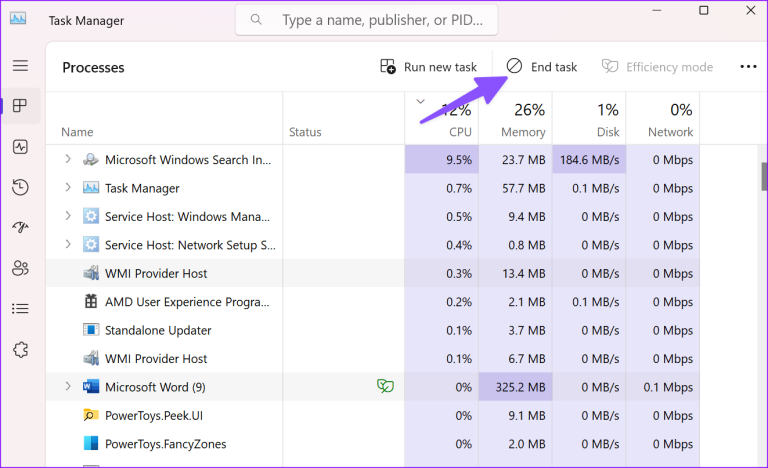Open the hamburger navigation menu
768x468 pixels.
coord(20,66)
